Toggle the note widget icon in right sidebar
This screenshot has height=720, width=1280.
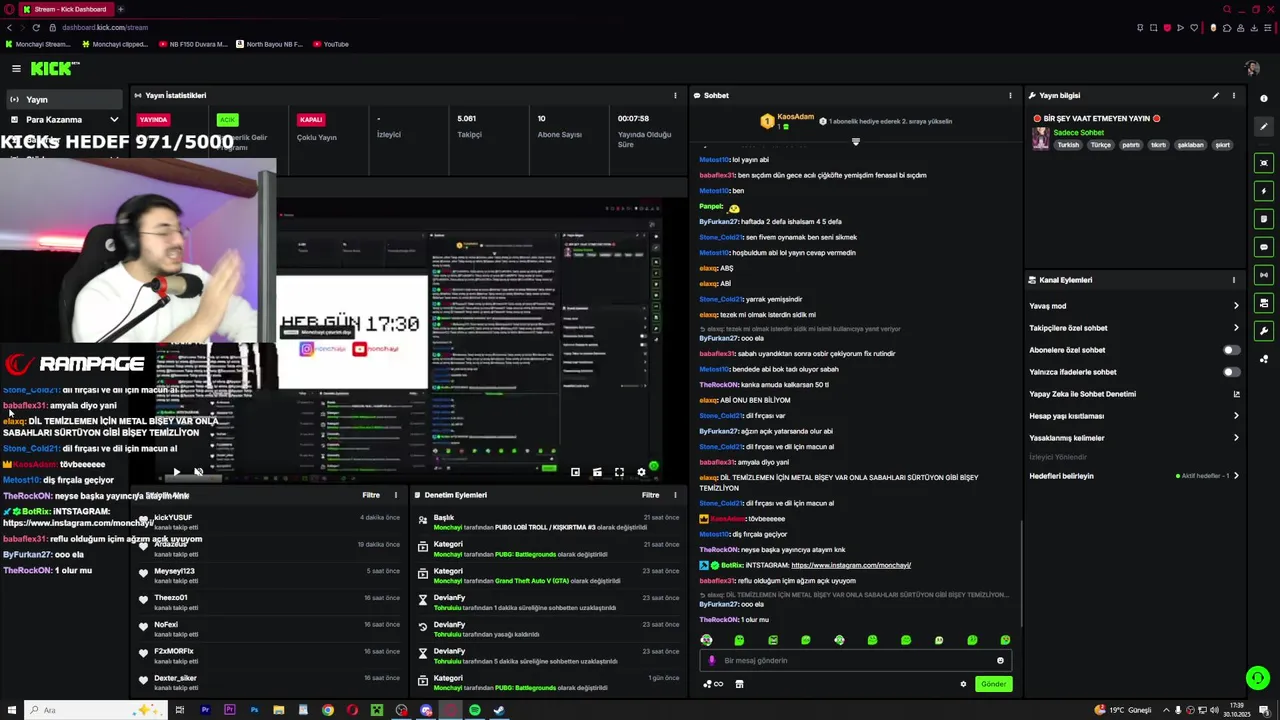[1264, 219]
